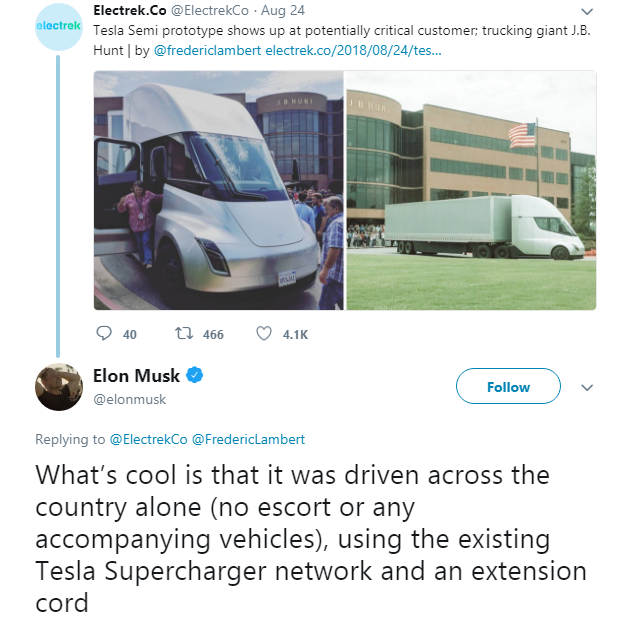Follow Elon Musk
Screen dimensions: 619x629
tap(508, 386)
